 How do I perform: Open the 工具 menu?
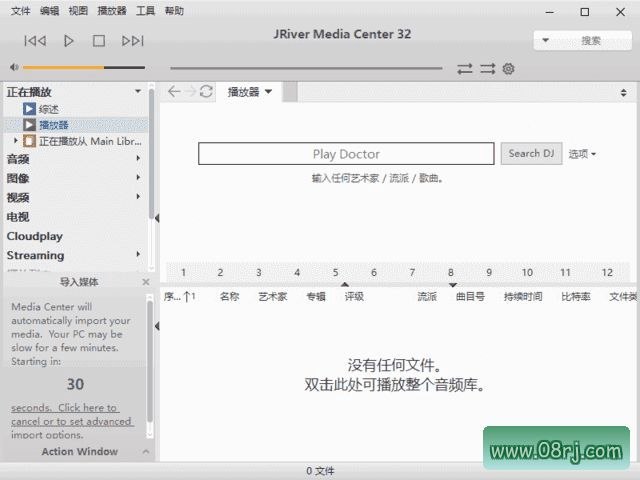tap(145, 11)
